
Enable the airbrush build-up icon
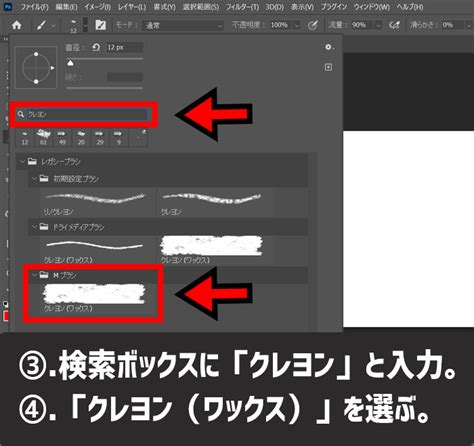tap(394, 25)
